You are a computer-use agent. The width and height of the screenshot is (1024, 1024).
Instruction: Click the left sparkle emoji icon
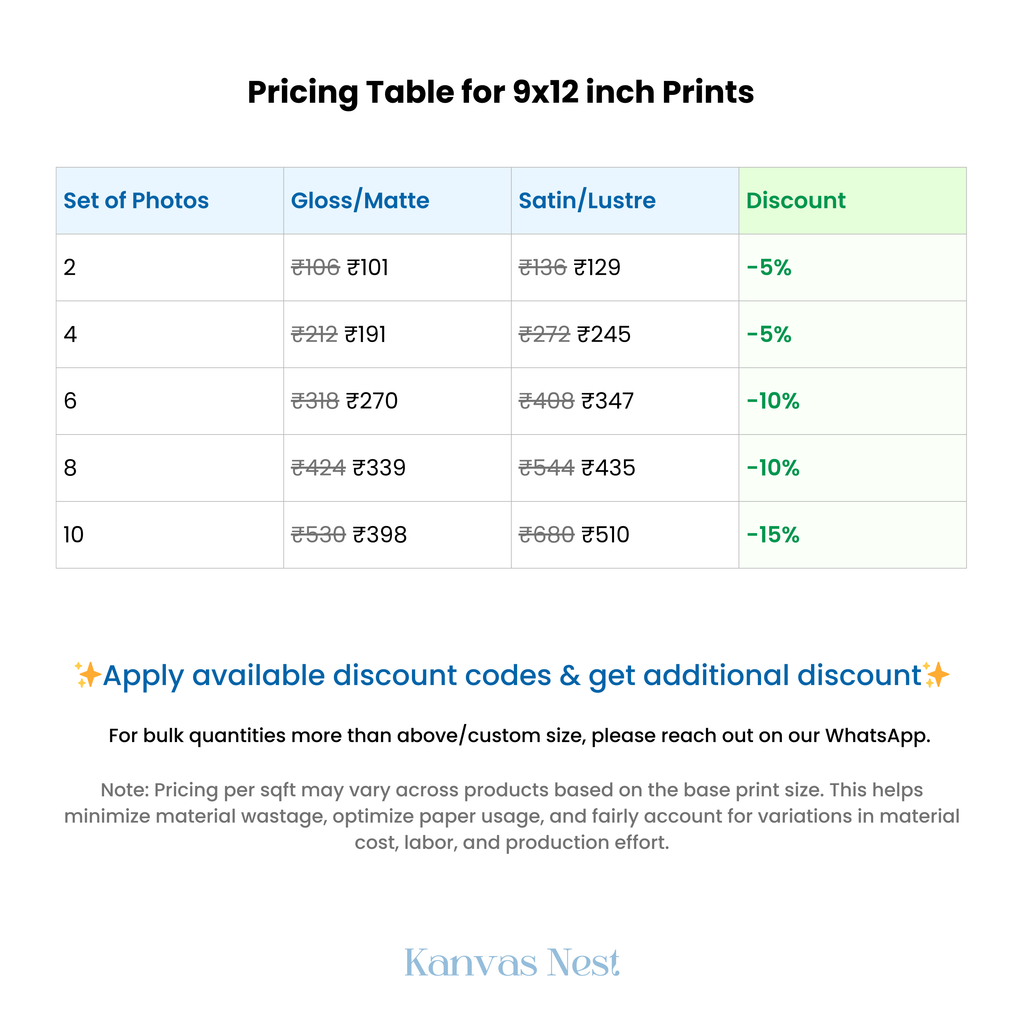click(87, 675)
